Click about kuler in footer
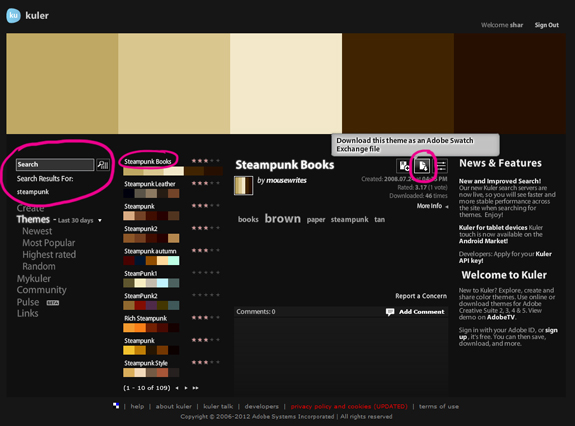The height and width of the screenshot is (426, 575). point(173,406)
